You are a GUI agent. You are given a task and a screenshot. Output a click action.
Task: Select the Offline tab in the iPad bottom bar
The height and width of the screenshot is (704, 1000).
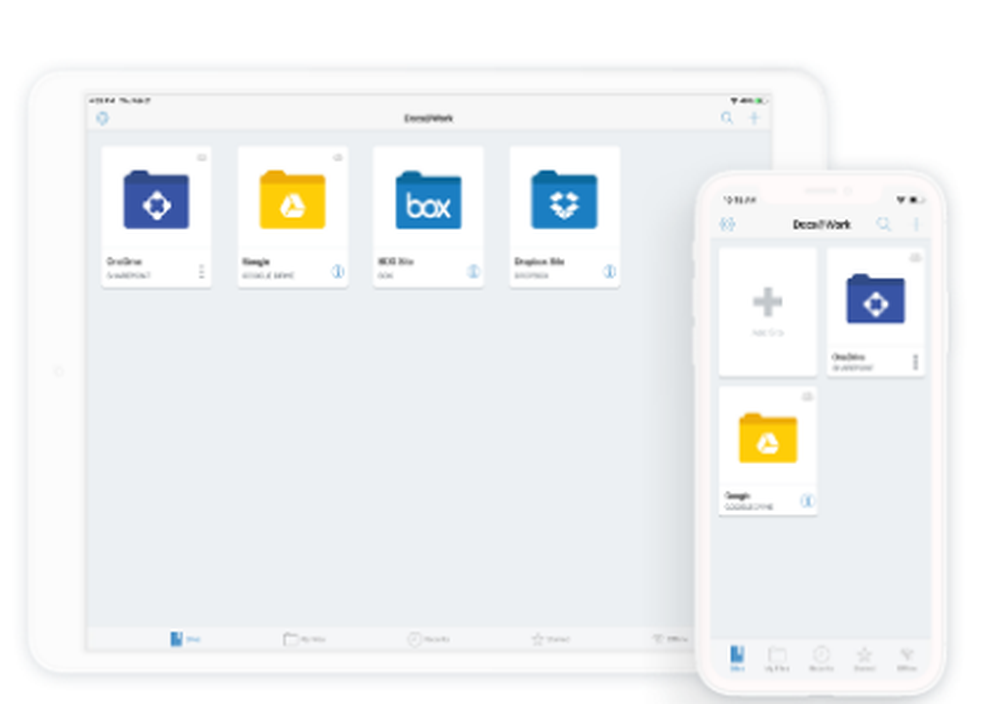670,638
